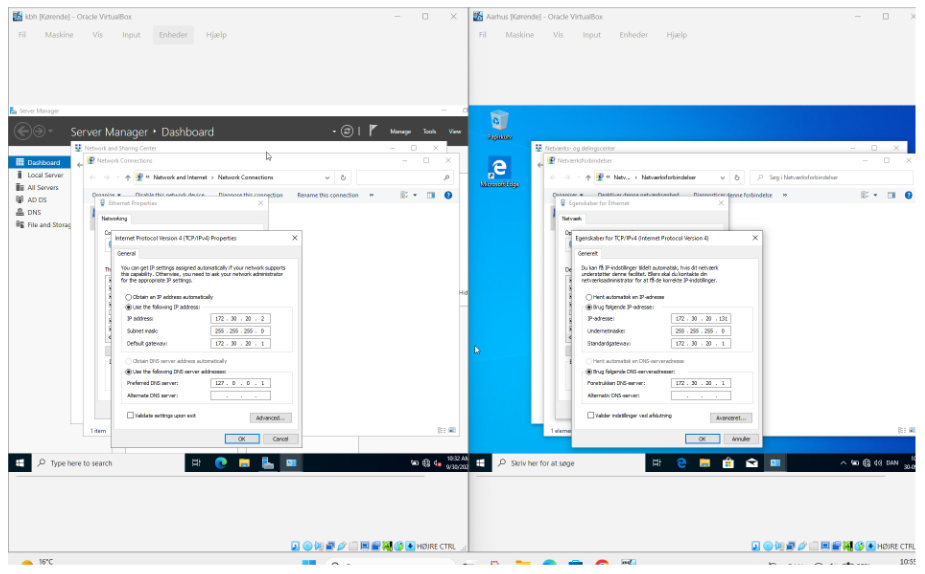Refresh the Netværksforbindelser address bar
Viewport: 925px width, 574px height.
click(x=736, y=177)
